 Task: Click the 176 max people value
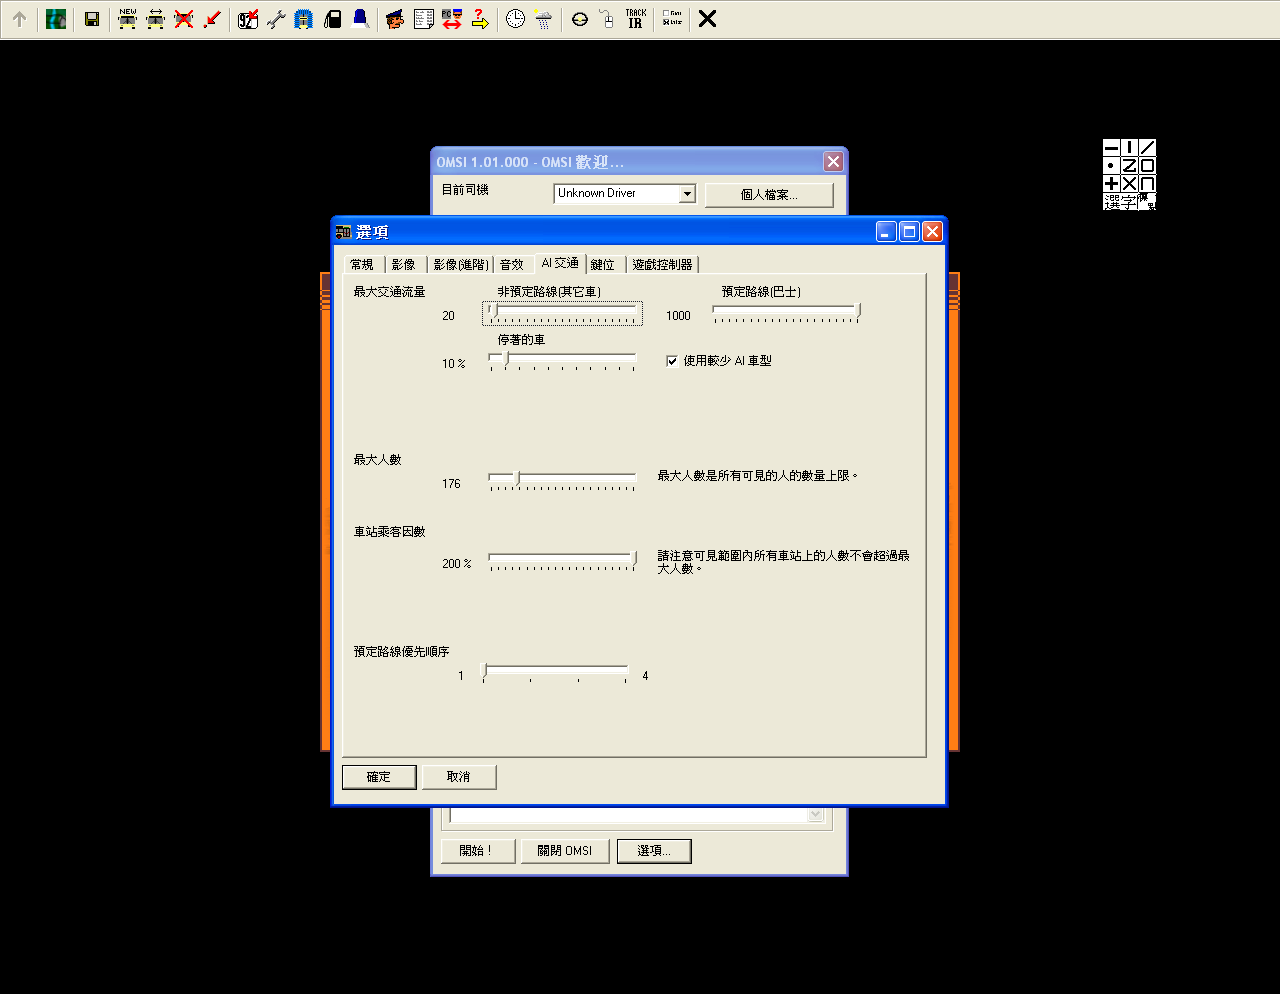(x=451, y=484)
